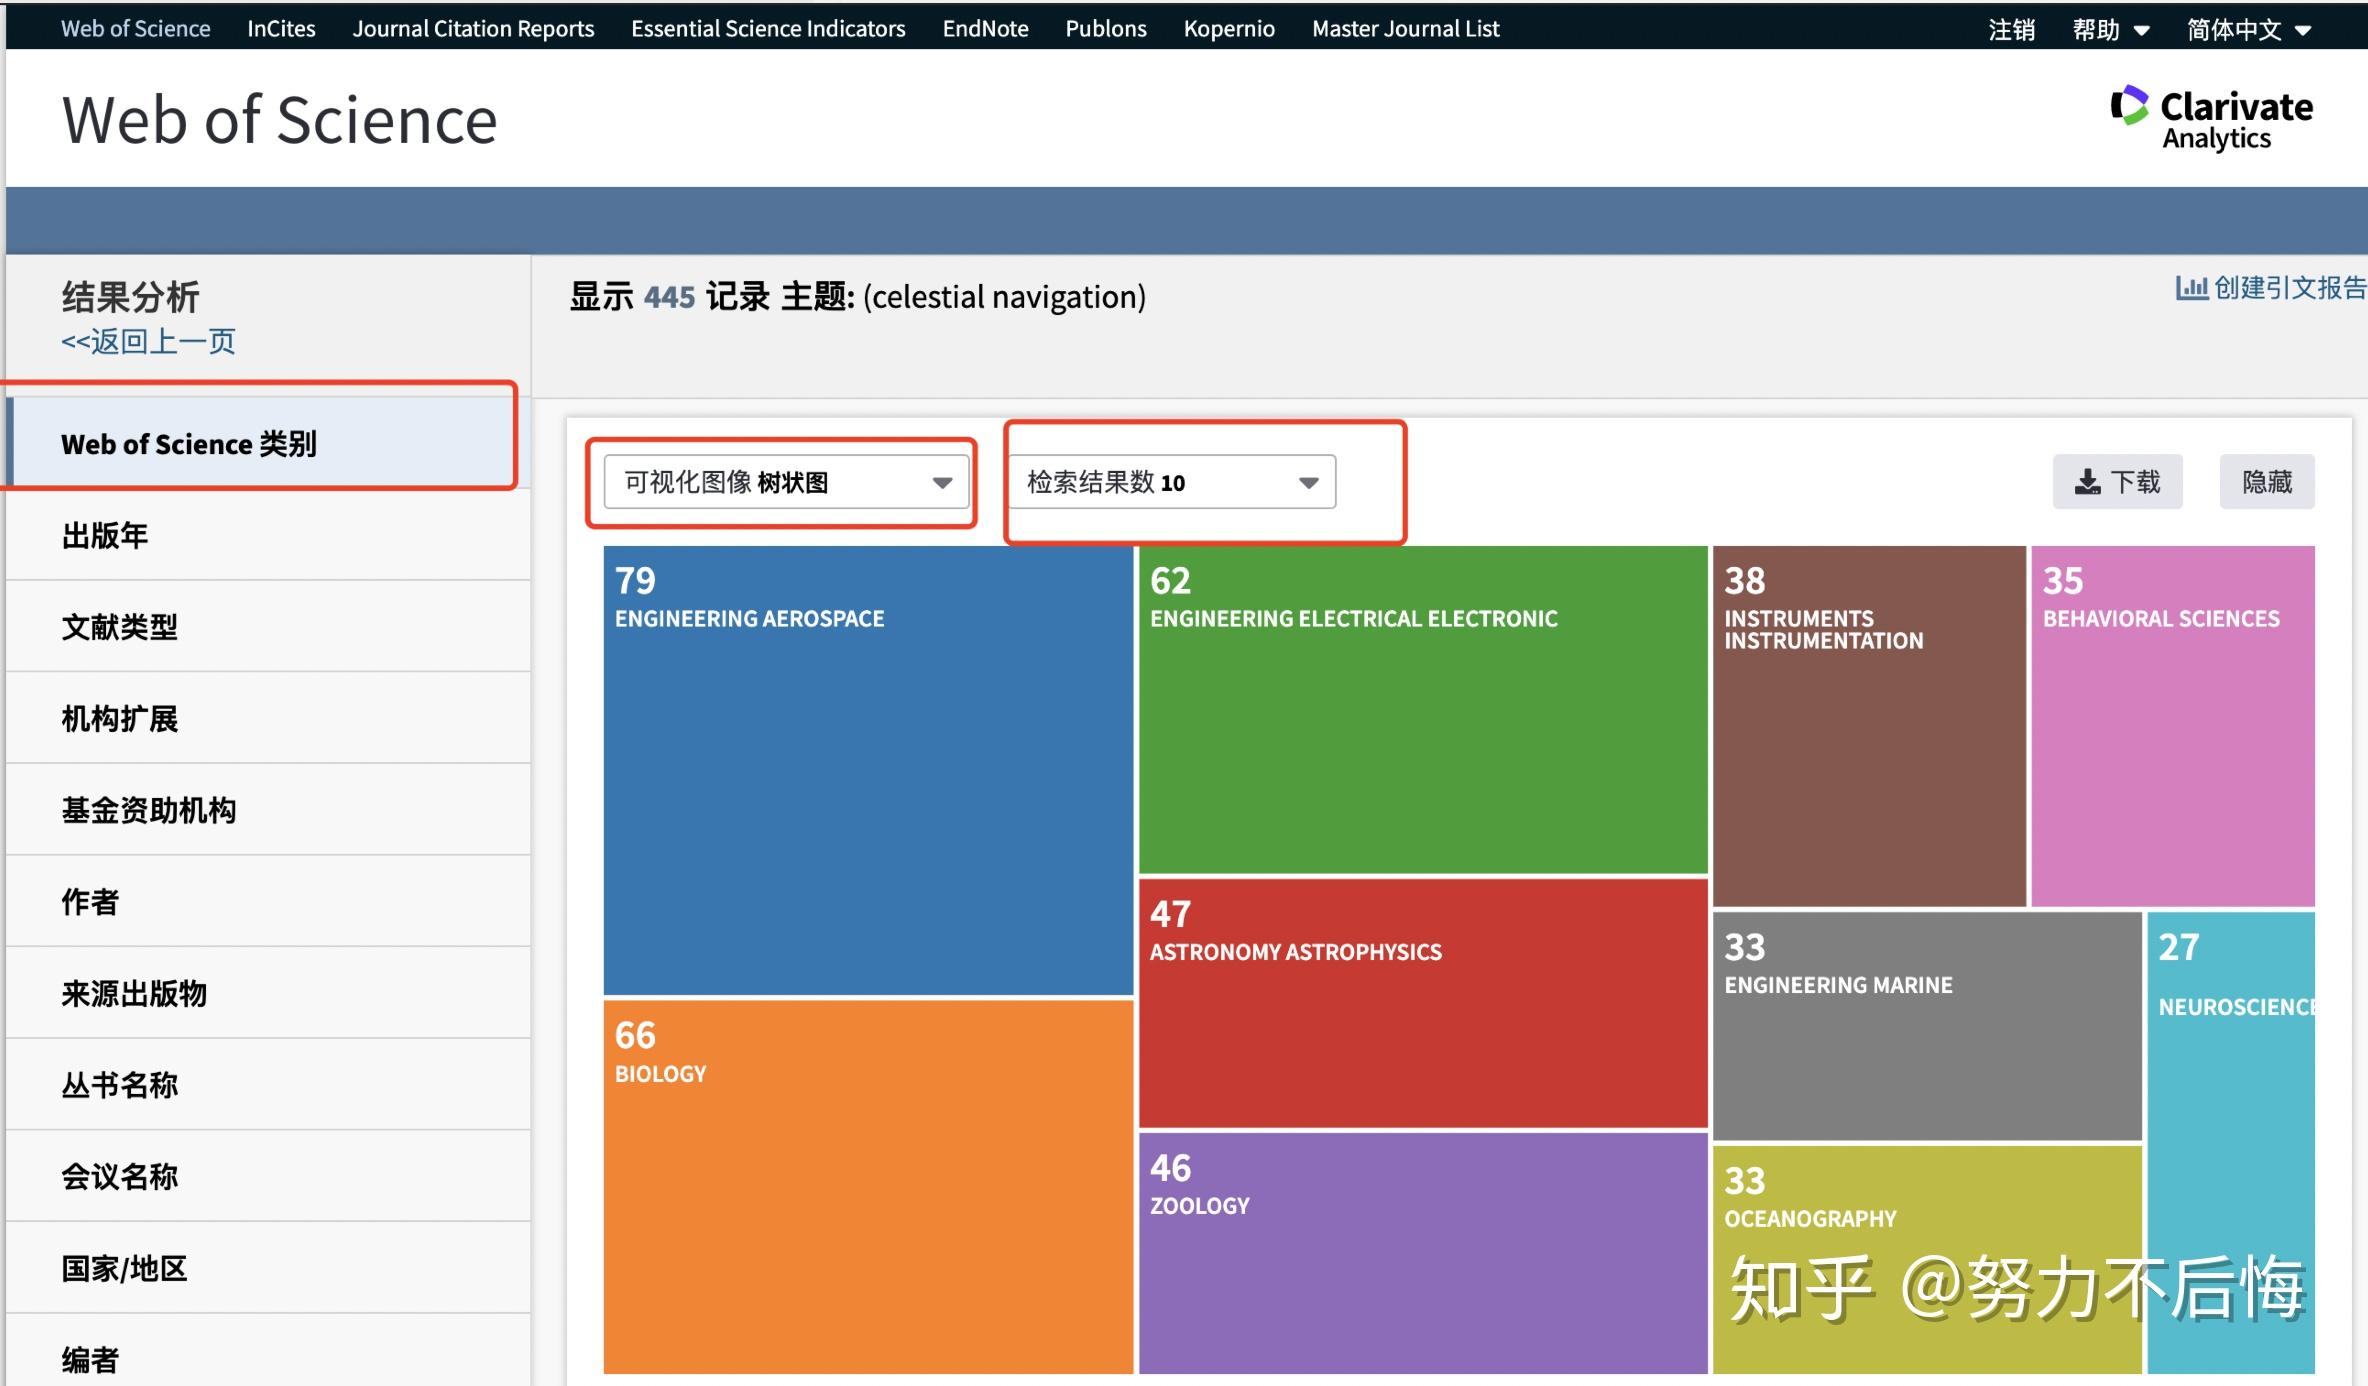Select Web of Science 类别 in sidebar
This screenshot has height=1386, width=2368.
tap(268, 443)
